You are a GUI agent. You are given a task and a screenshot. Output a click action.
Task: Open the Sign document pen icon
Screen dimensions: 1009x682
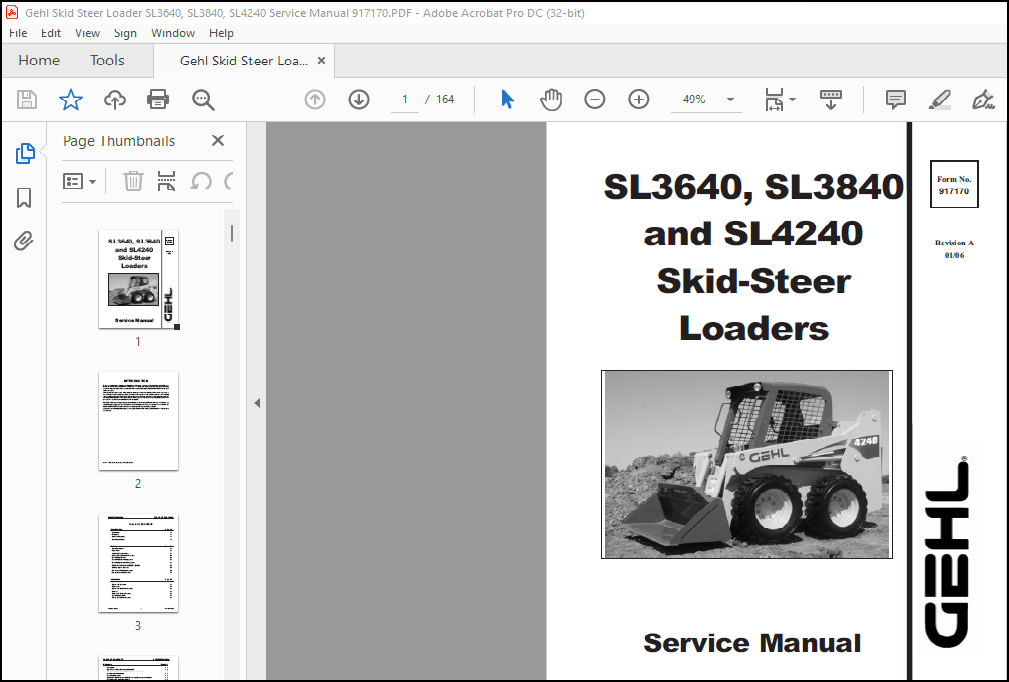coord(983,100)
